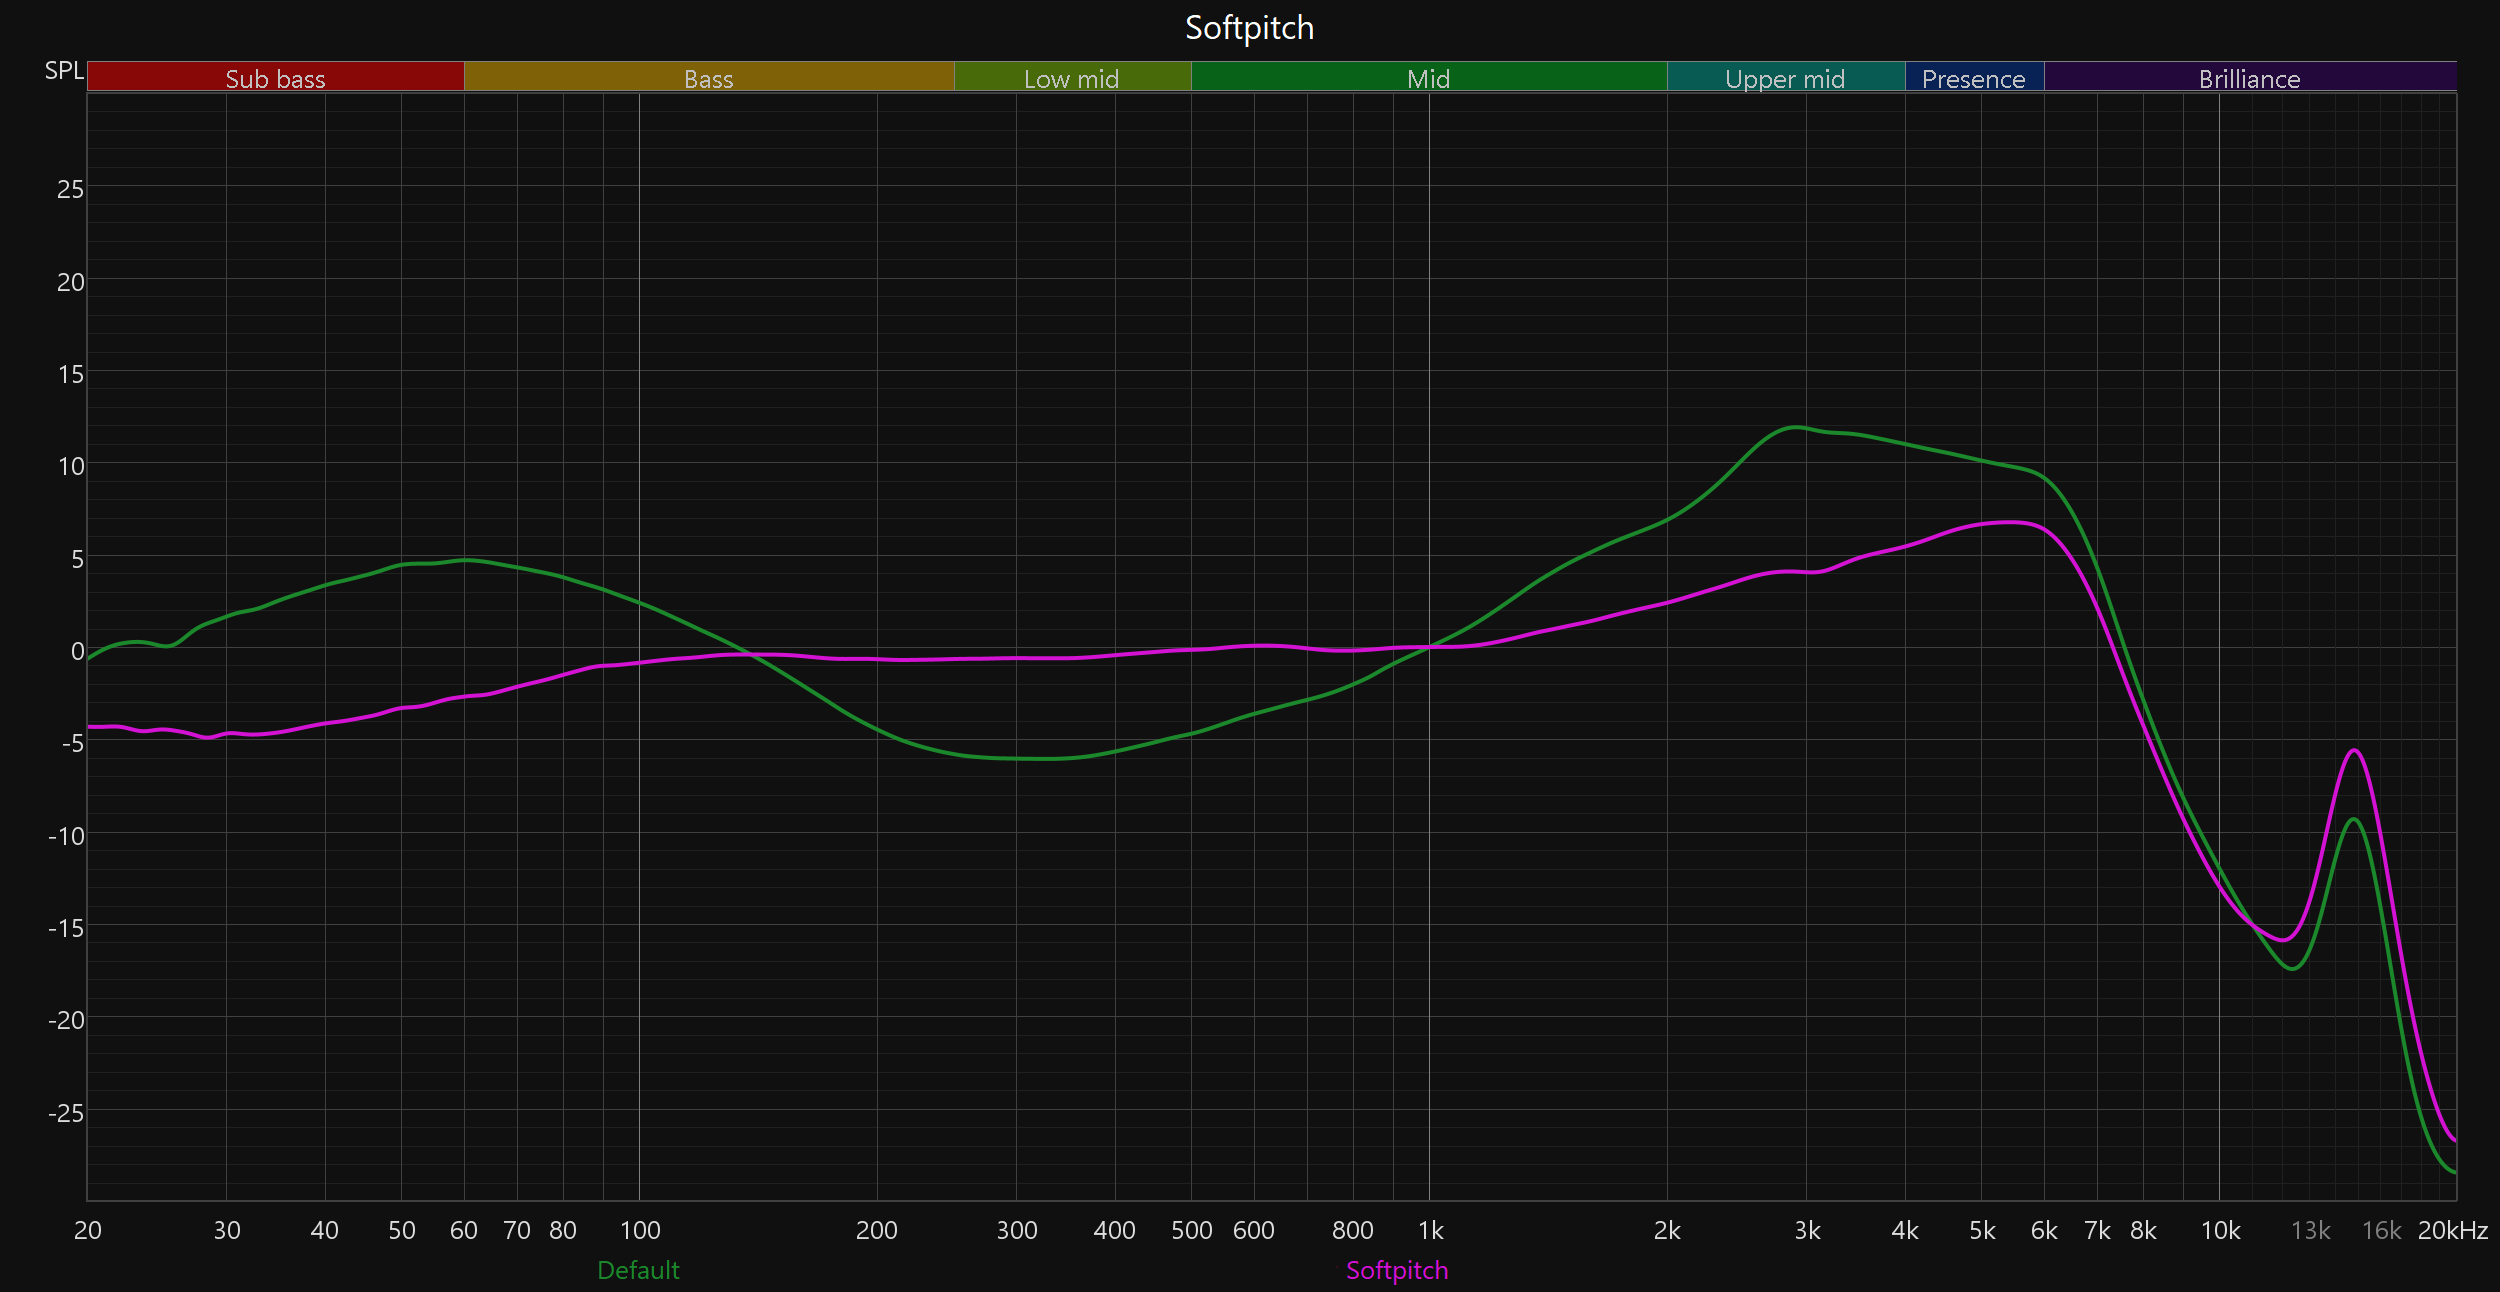Select the Presence band header
The width and height of the screenshot is (2500, 1292).
click(1973, 78)
